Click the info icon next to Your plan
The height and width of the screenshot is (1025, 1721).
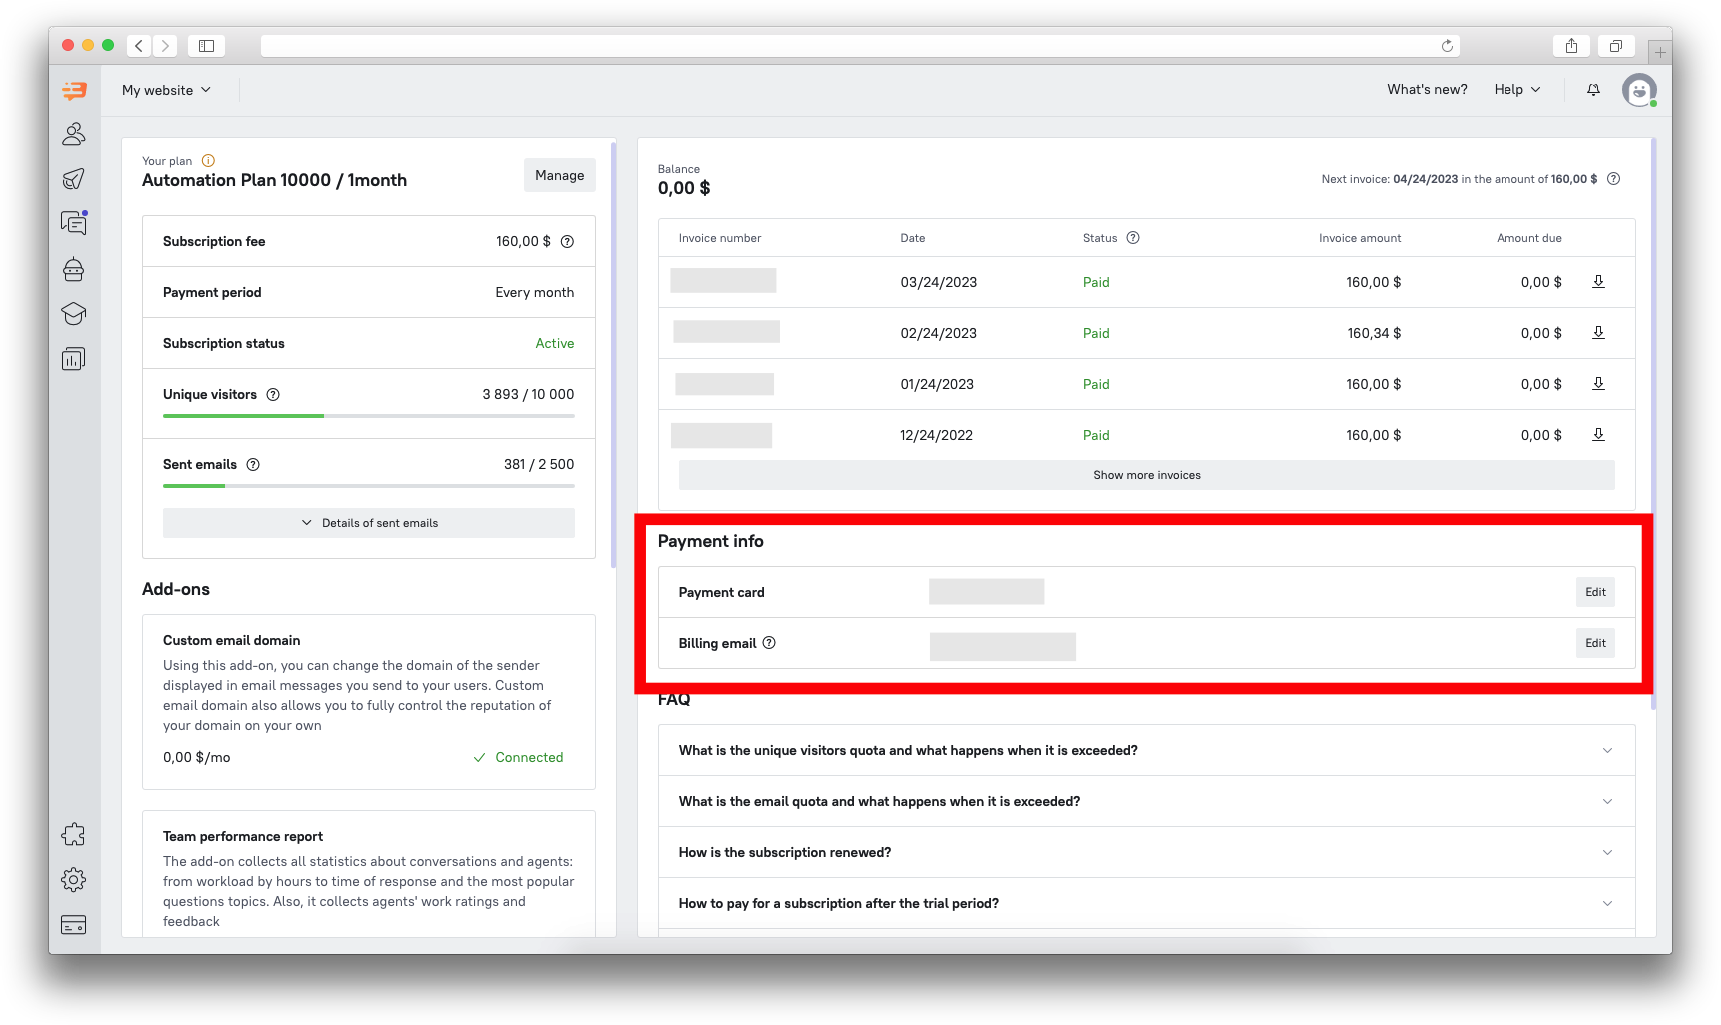coord(208,160)
